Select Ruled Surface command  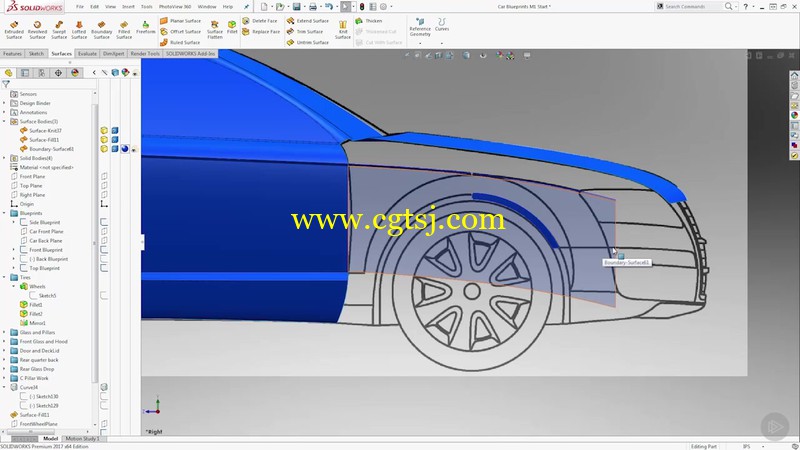click(180, 42)
